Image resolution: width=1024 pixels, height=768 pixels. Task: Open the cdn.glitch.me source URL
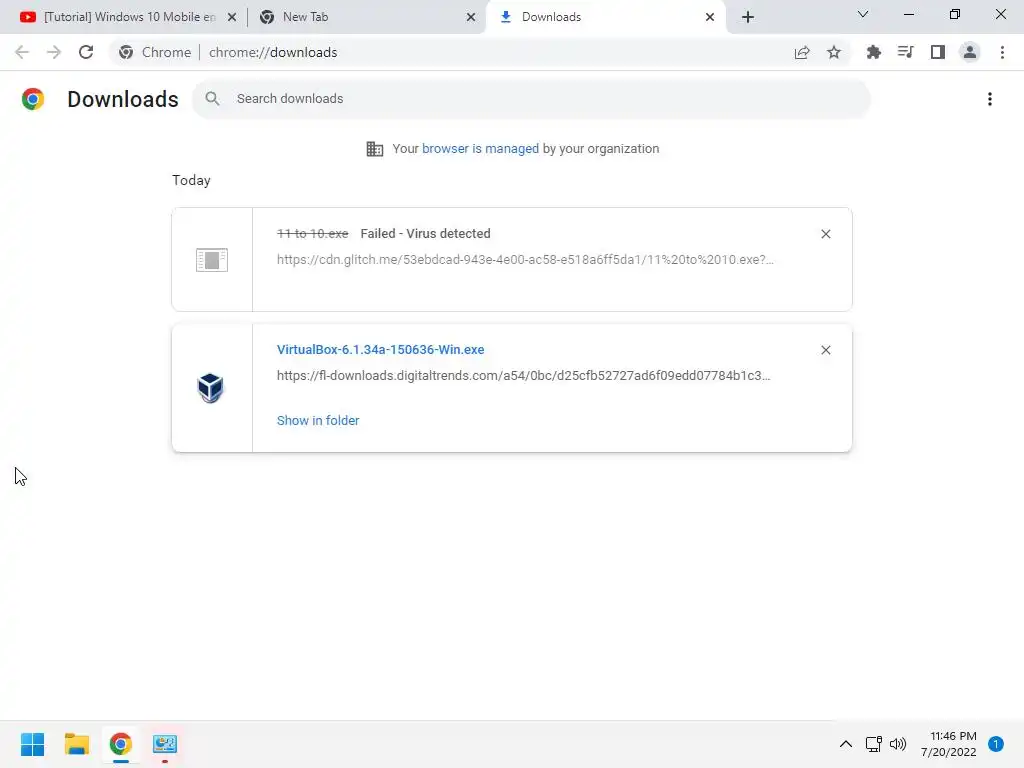click(x=525, y=259)
